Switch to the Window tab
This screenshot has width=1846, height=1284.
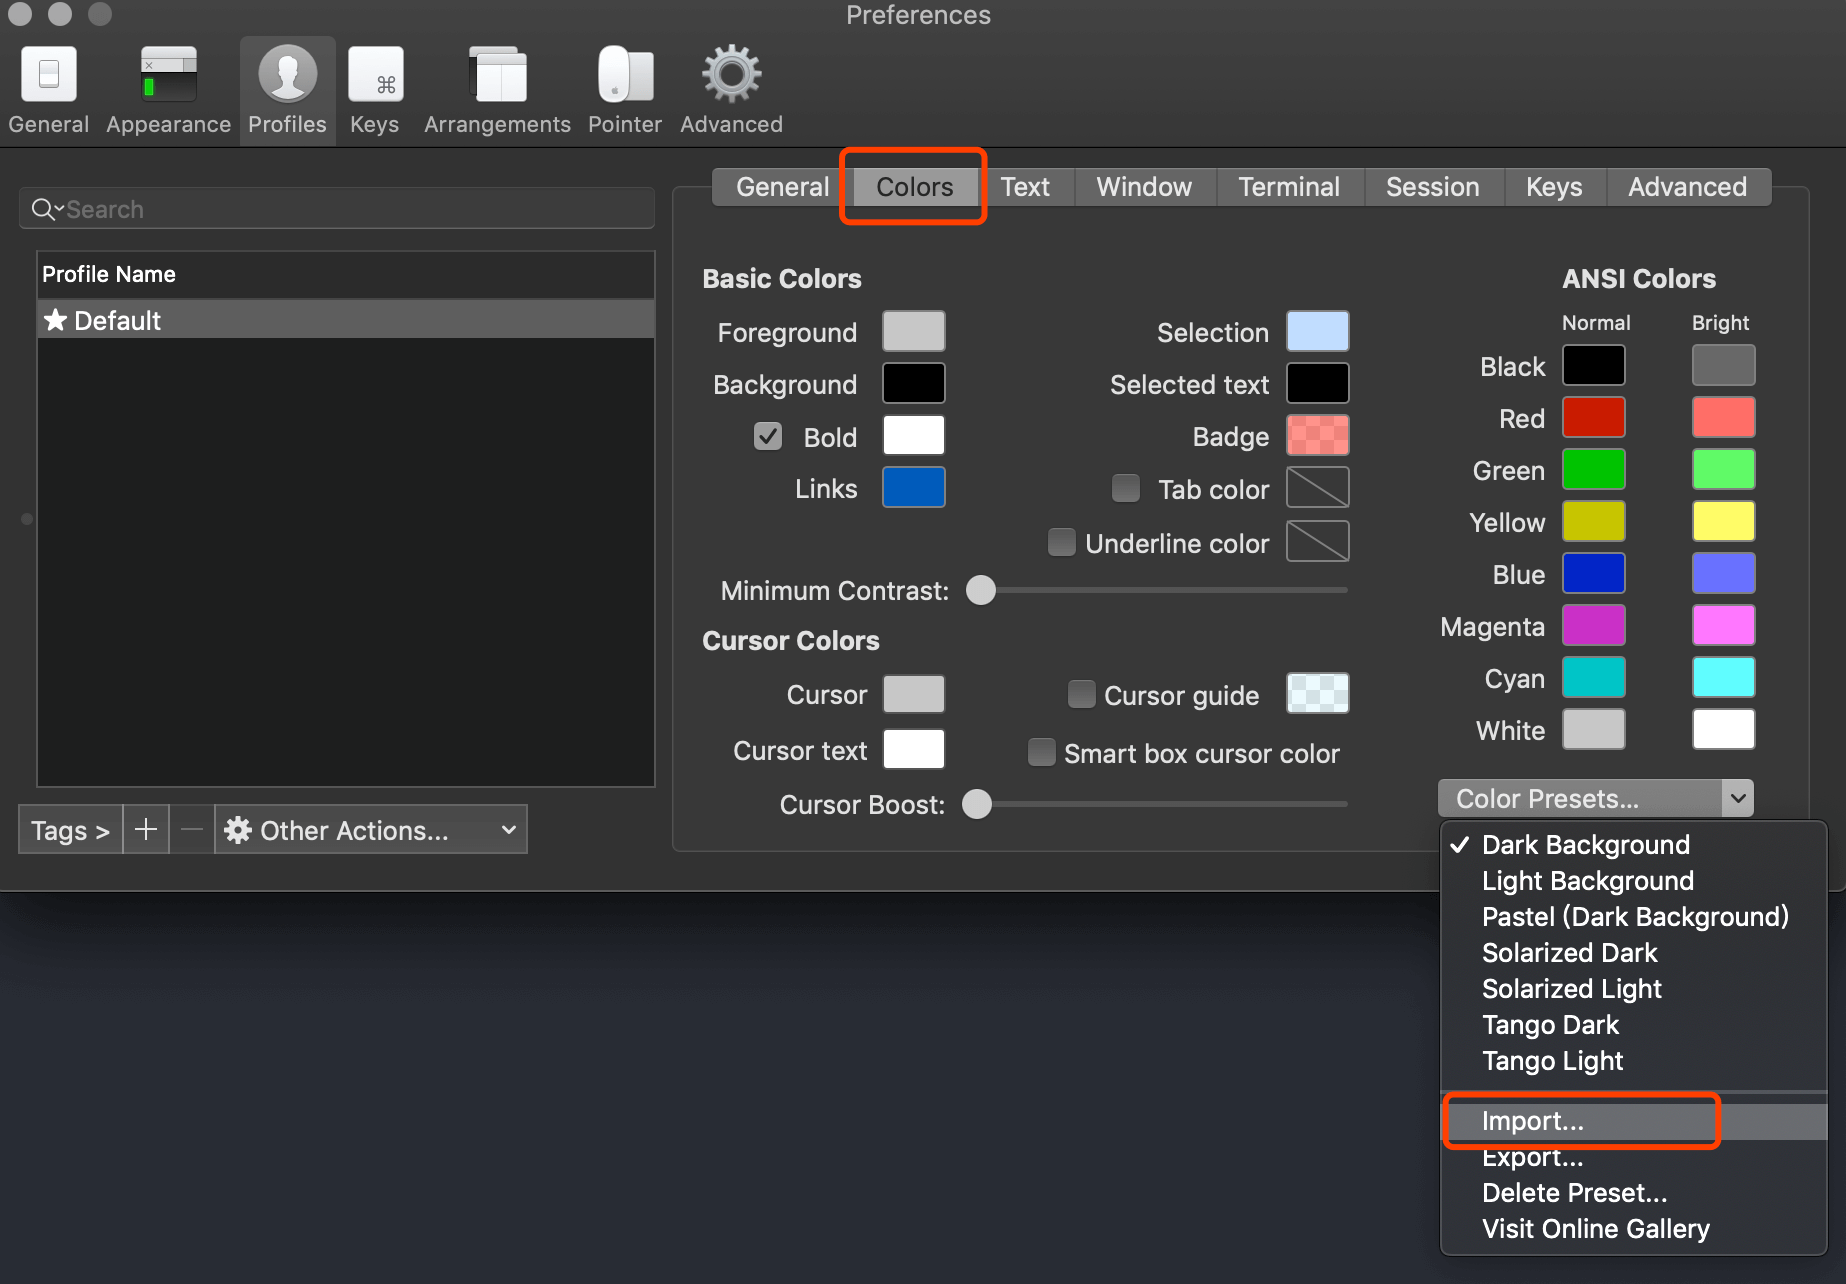(x=1144, y=187)
